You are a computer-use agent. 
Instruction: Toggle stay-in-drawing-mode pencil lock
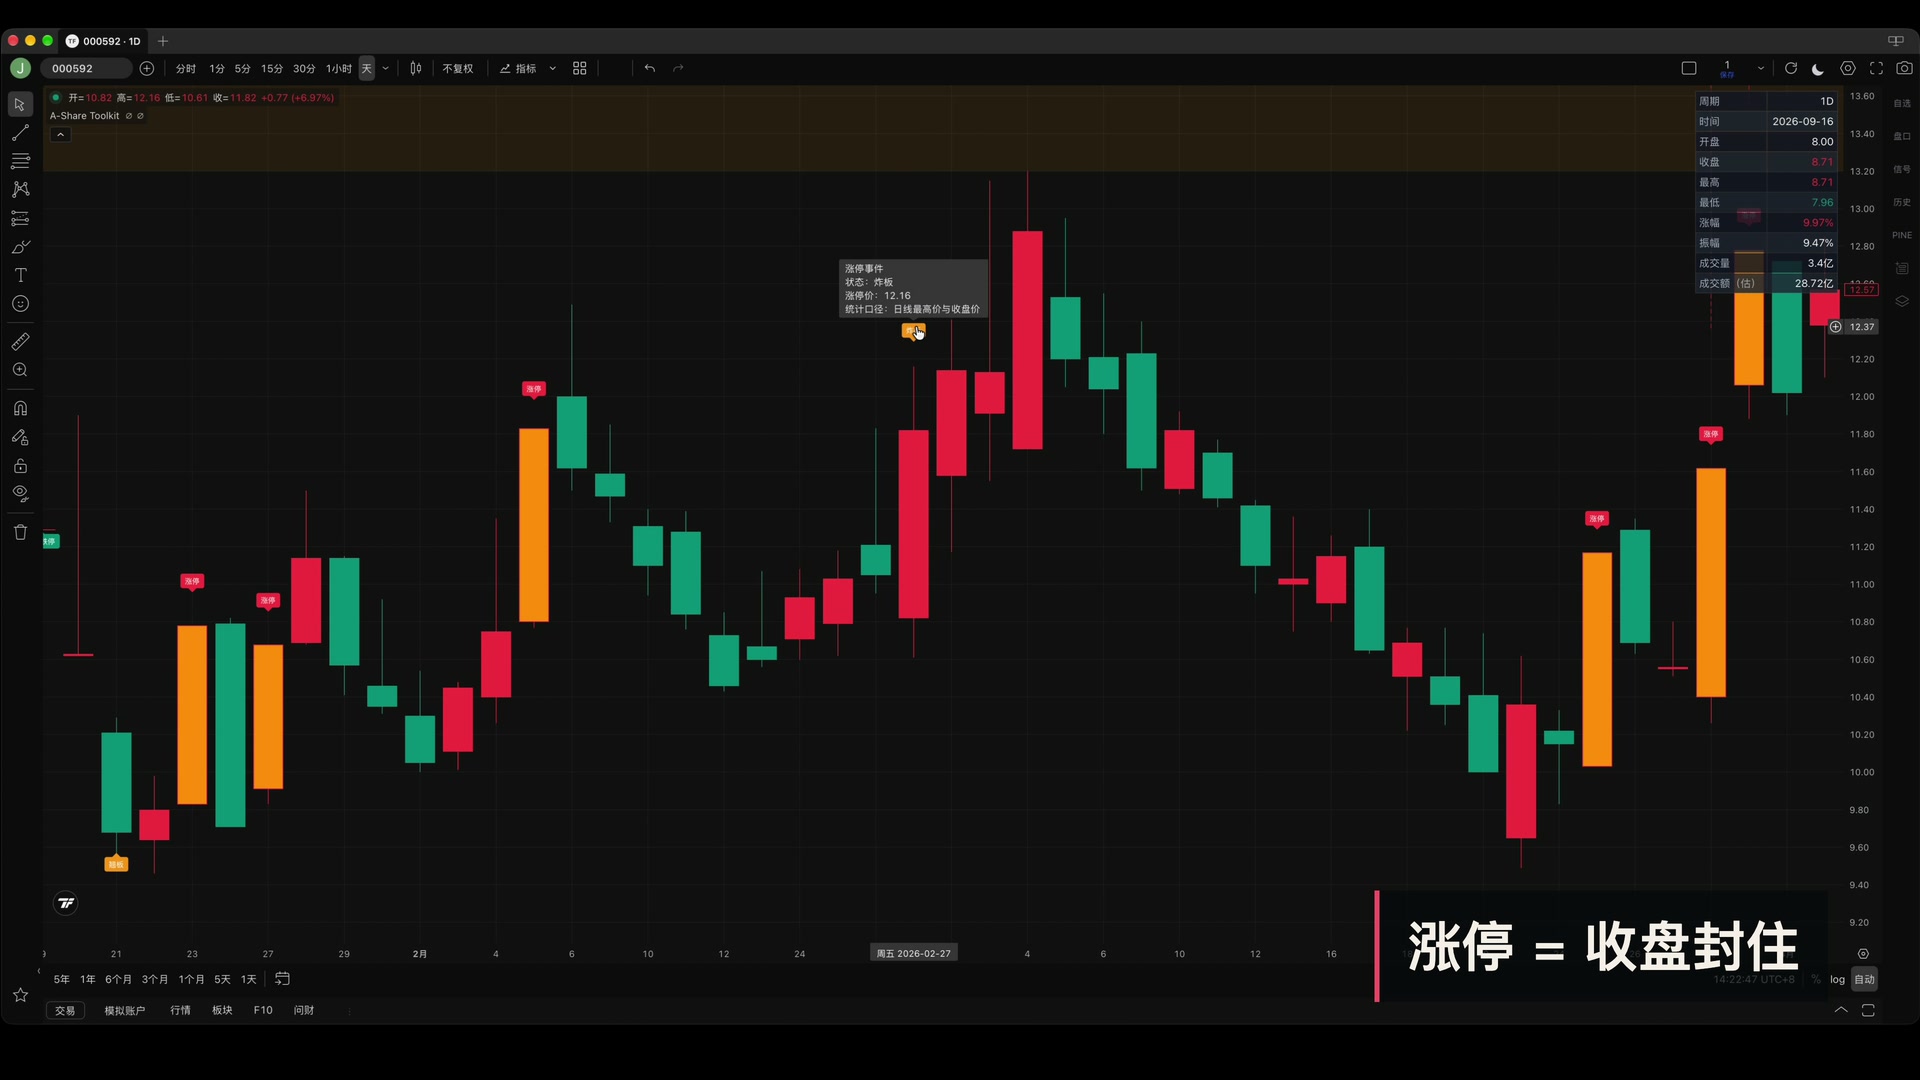(20, 437)
